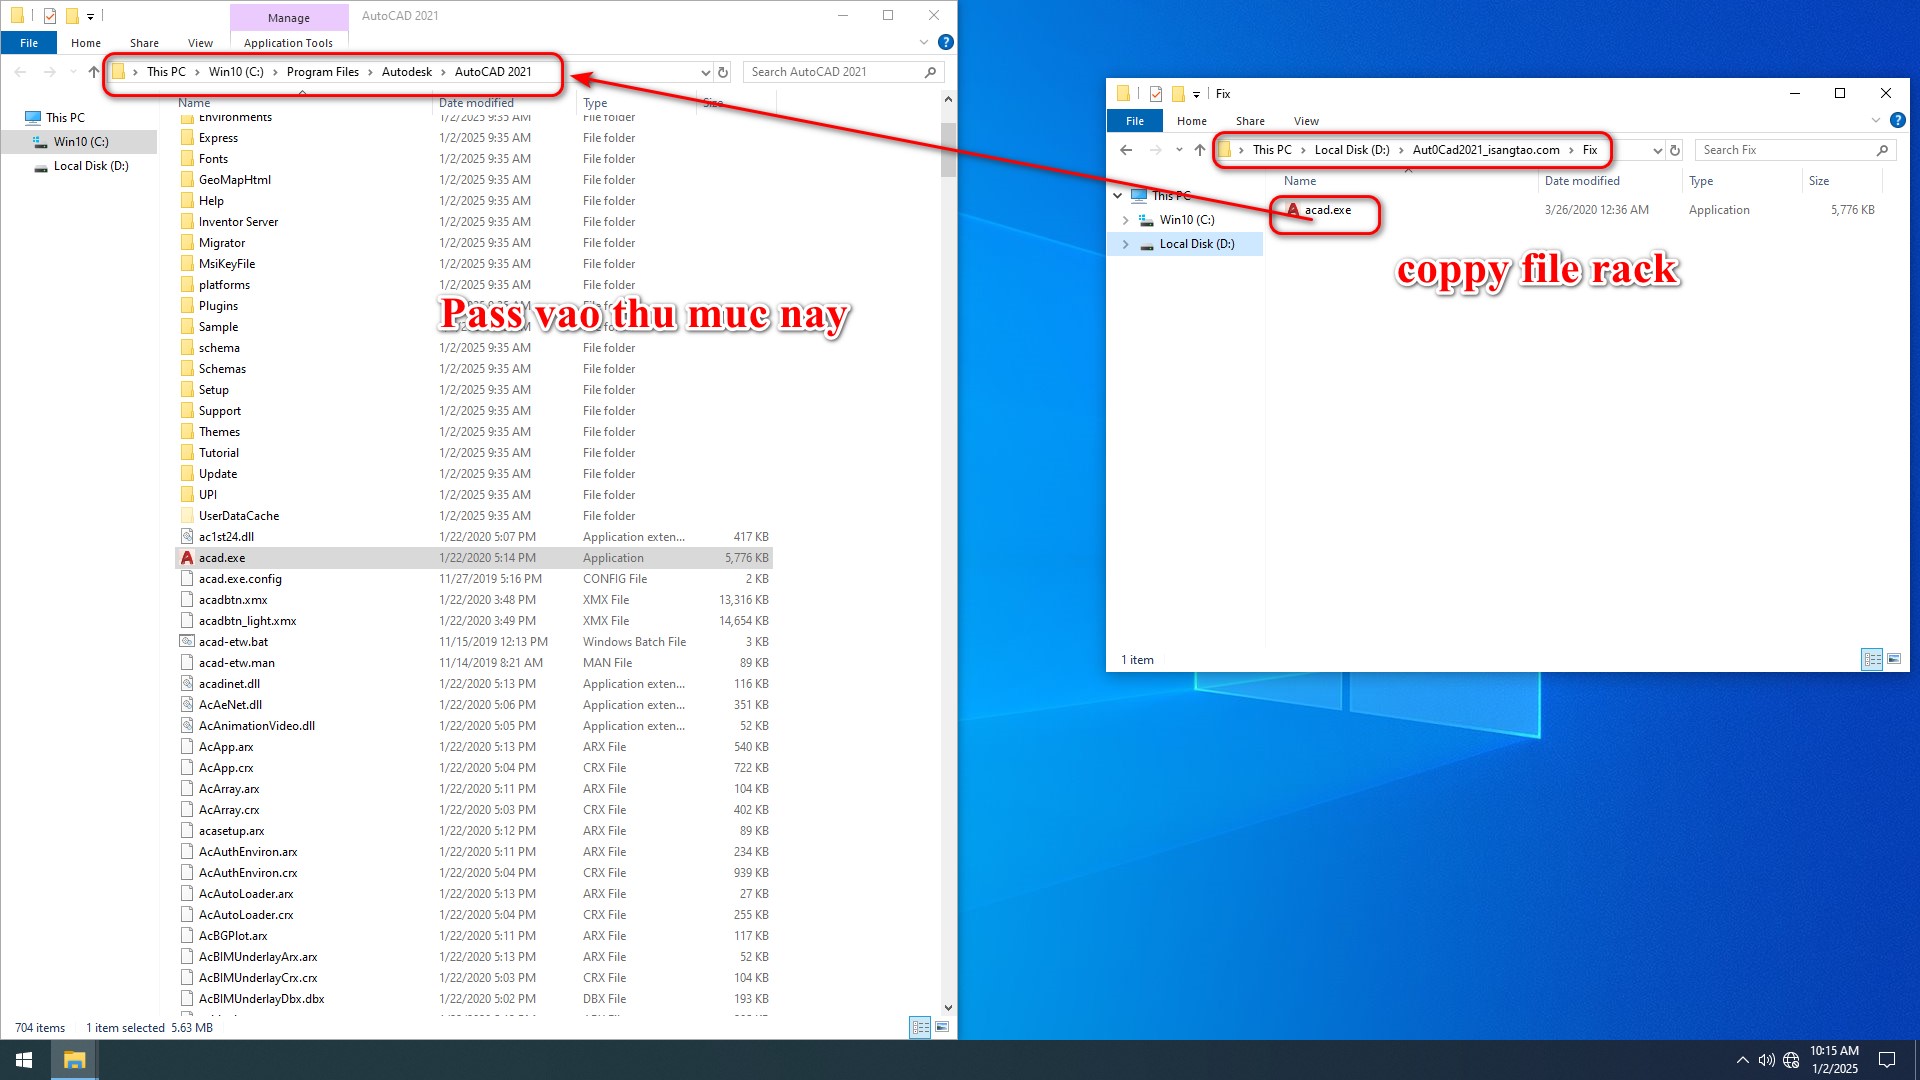Open the notification center icon
1920x1080 pixels.
1887,1060
